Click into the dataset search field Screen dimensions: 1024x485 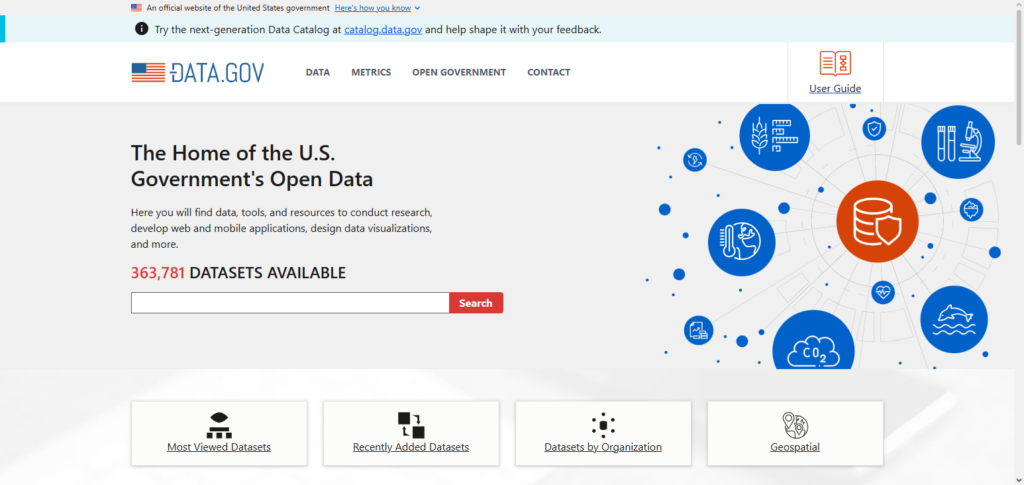[x=291, y=303]
